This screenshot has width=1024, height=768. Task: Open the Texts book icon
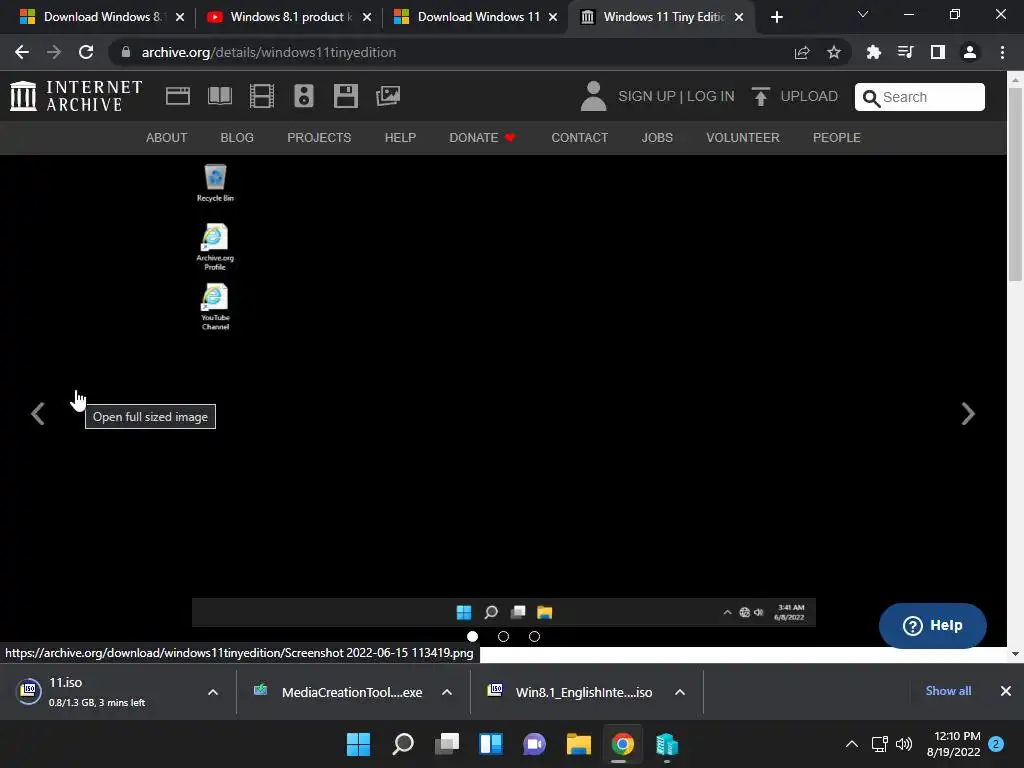tap(219, 96)
